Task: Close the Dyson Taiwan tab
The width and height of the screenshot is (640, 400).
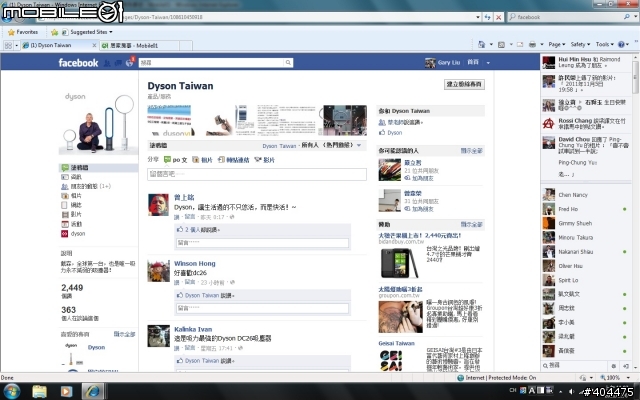Action: point(94,45)
